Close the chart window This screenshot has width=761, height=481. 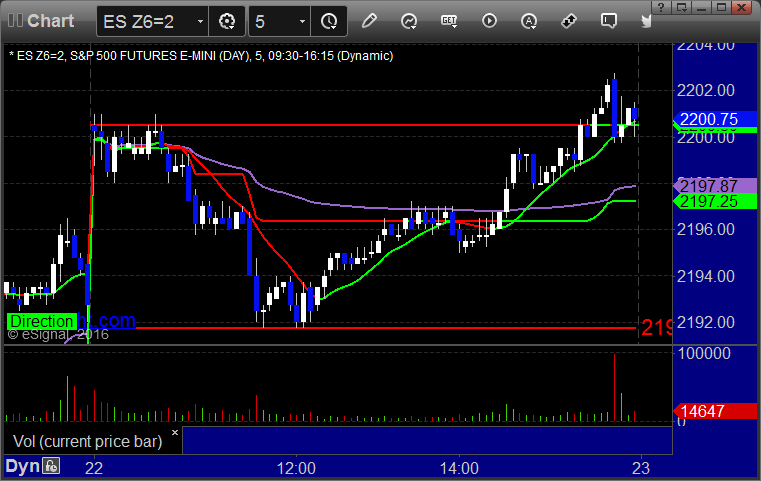coord(742,7)
